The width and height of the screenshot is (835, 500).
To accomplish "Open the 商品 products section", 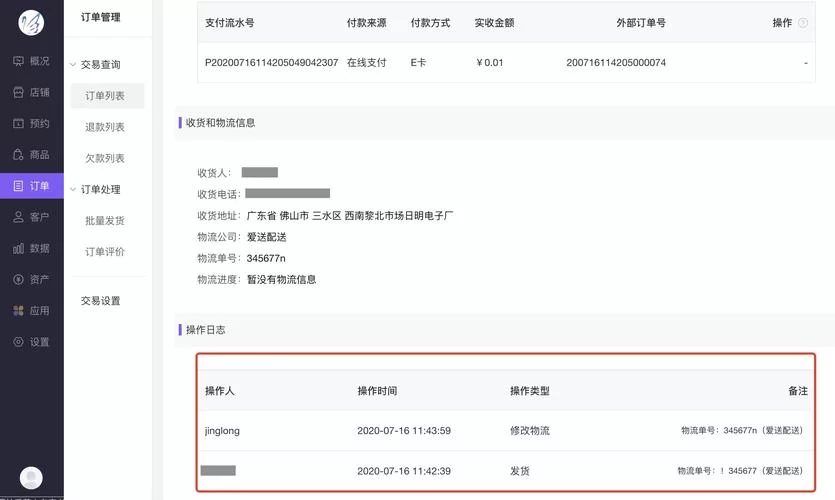I will 31,155.
